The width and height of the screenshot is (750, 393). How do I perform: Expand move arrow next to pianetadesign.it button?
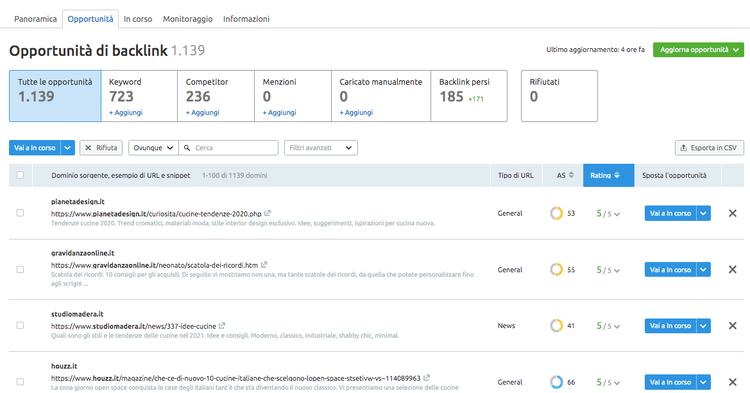pyautogui.click(x=703, y=213)
